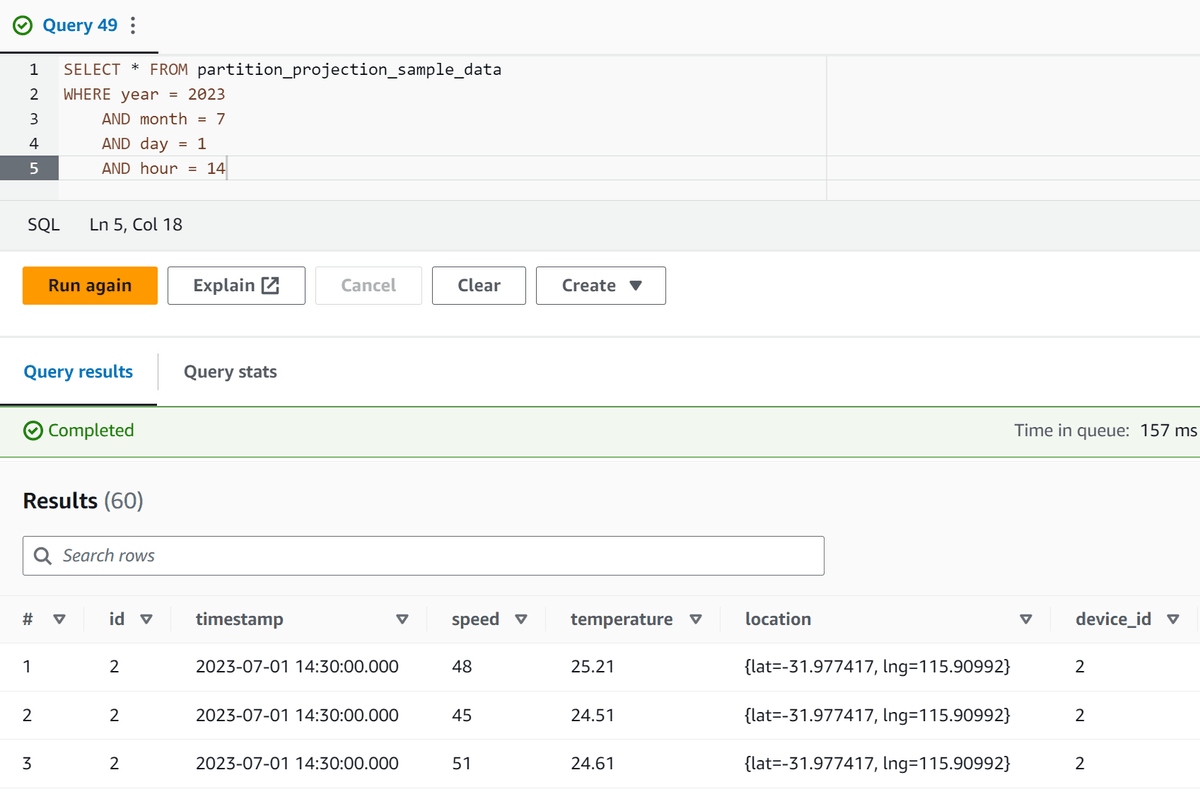The height and width of the screenshot is (794, 1200).
Task: Click the Cancel button
Action: click(368, 285)
